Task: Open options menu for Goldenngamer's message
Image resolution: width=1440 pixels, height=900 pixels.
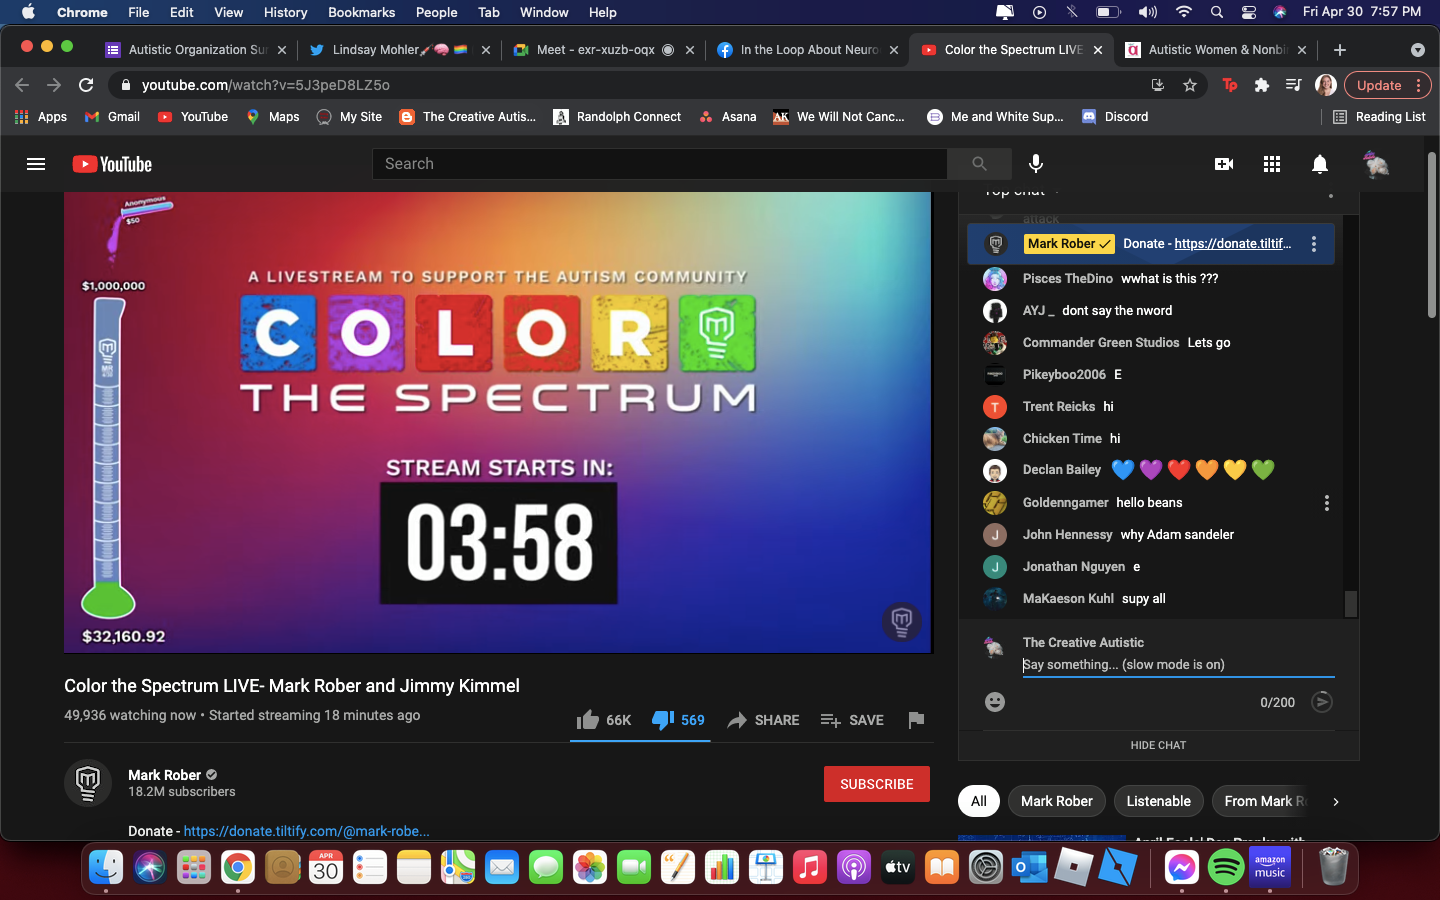Action: (x=1326, y=503)
